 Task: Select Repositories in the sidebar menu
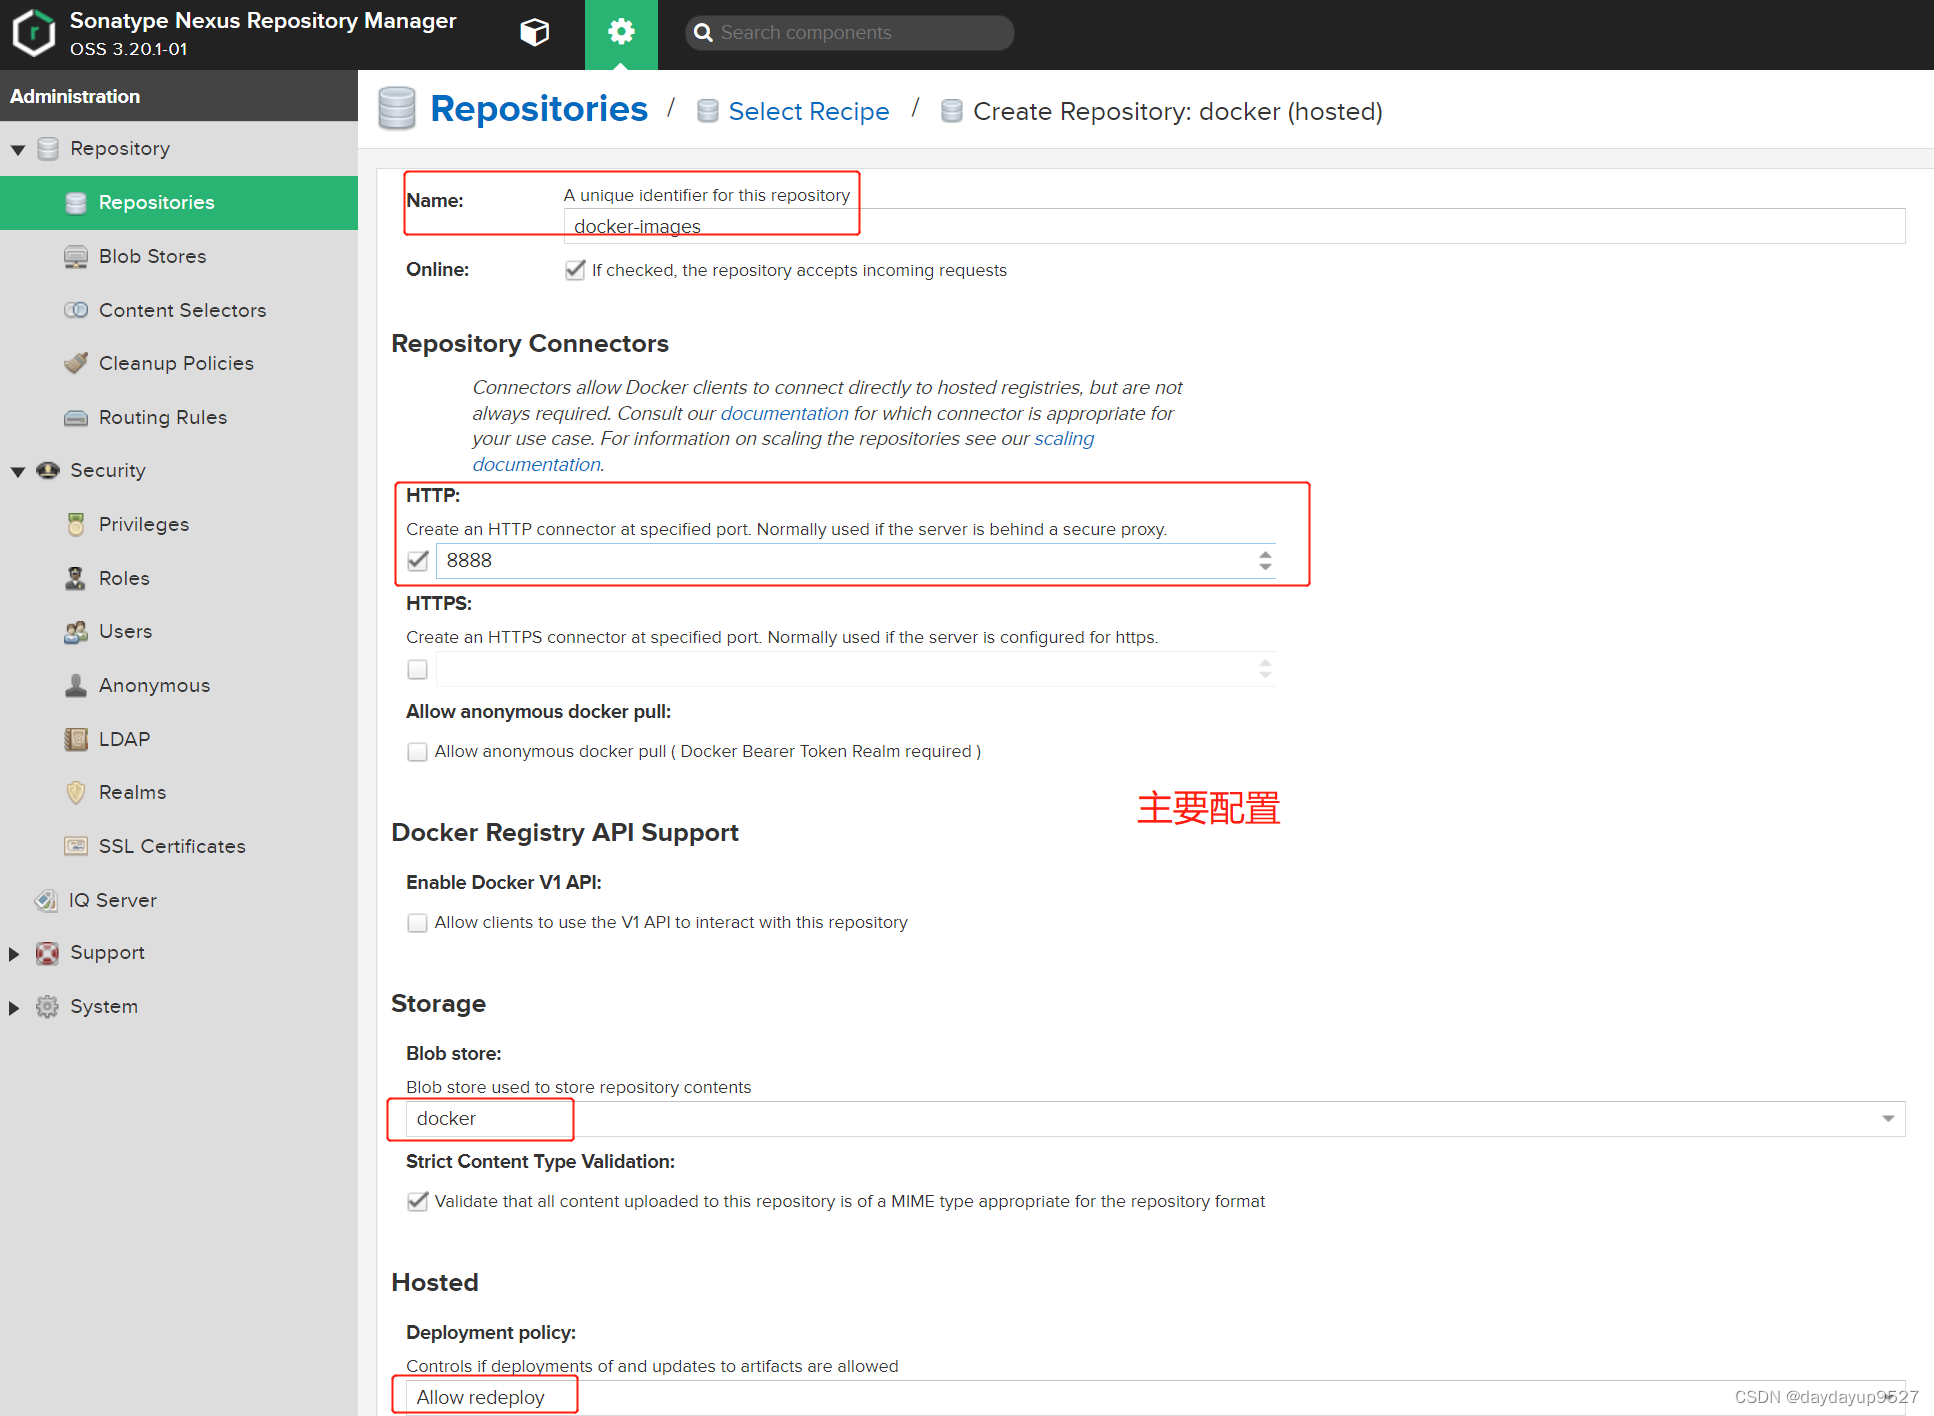pos(156,202)
